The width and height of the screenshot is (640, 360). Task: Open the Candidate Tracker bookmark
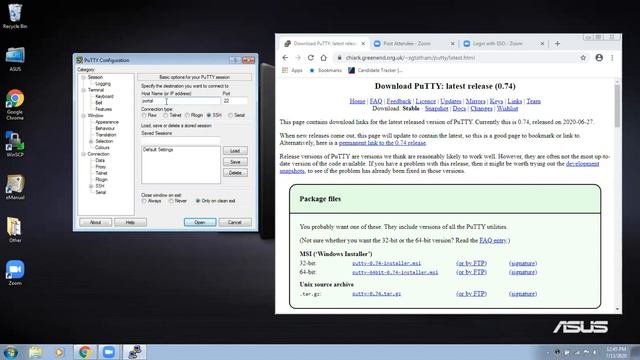coord(376,70)
